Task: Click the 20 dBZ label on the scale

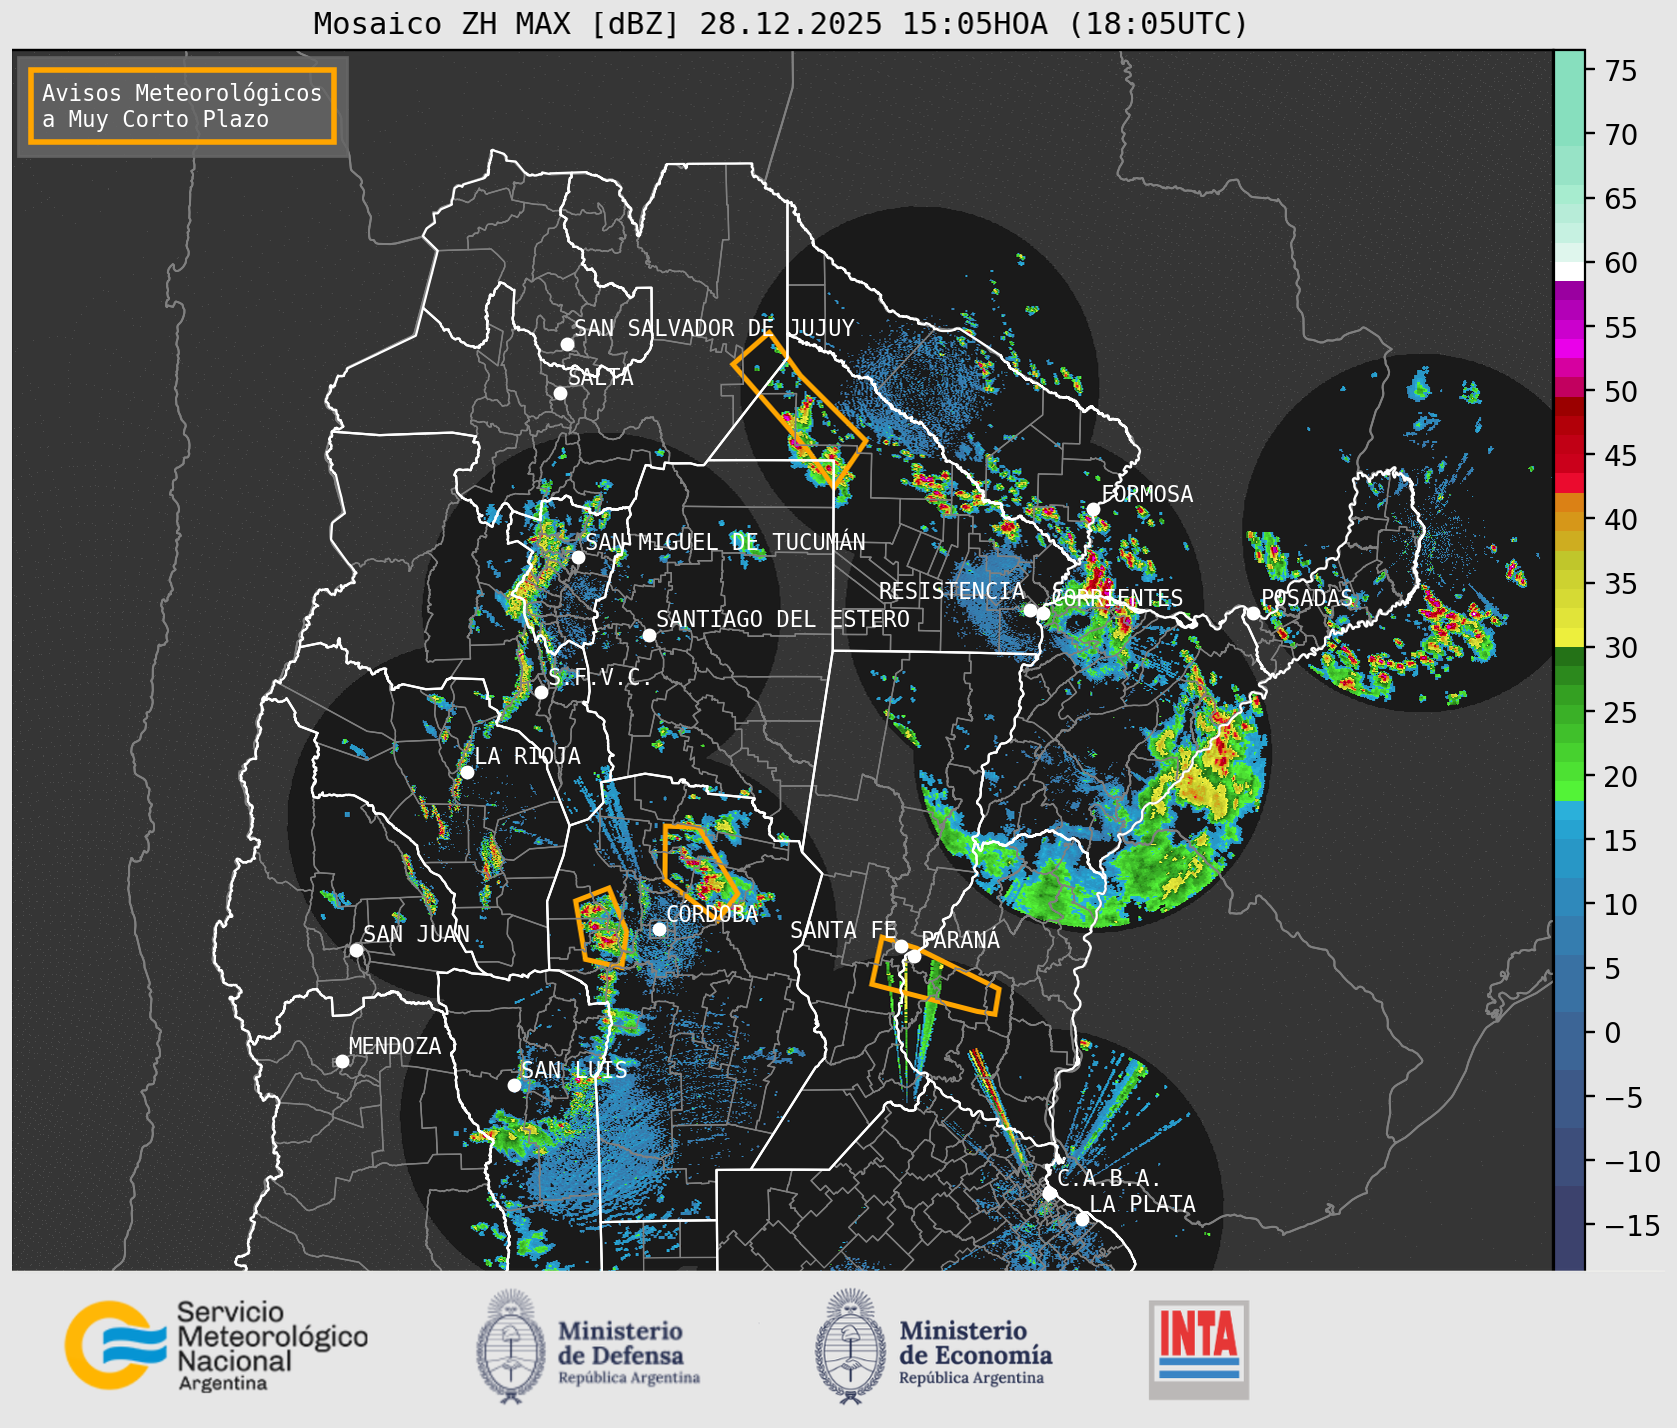Action: [1621, 776]
